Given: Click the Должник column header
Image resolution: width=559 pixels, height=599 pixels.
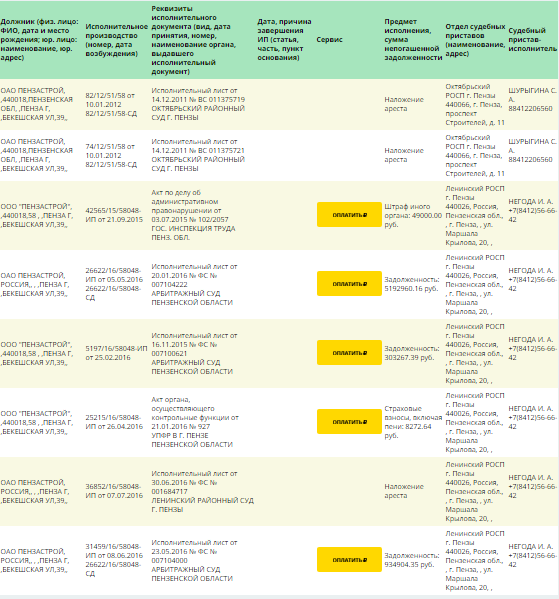Looking at the screenshot, I should click(39, 40).
